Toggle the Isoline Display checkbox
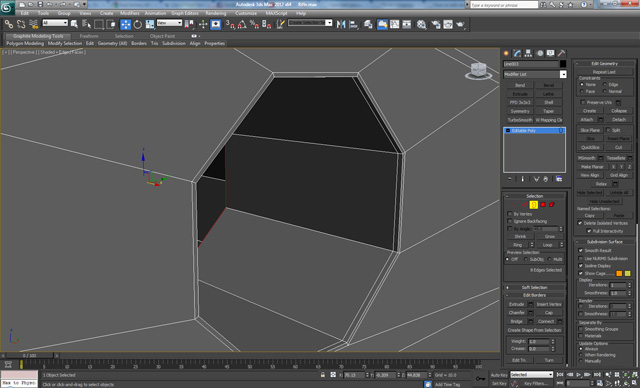Image resolution: width=640 pixels, height=388 pixels. tap(581, 266)
